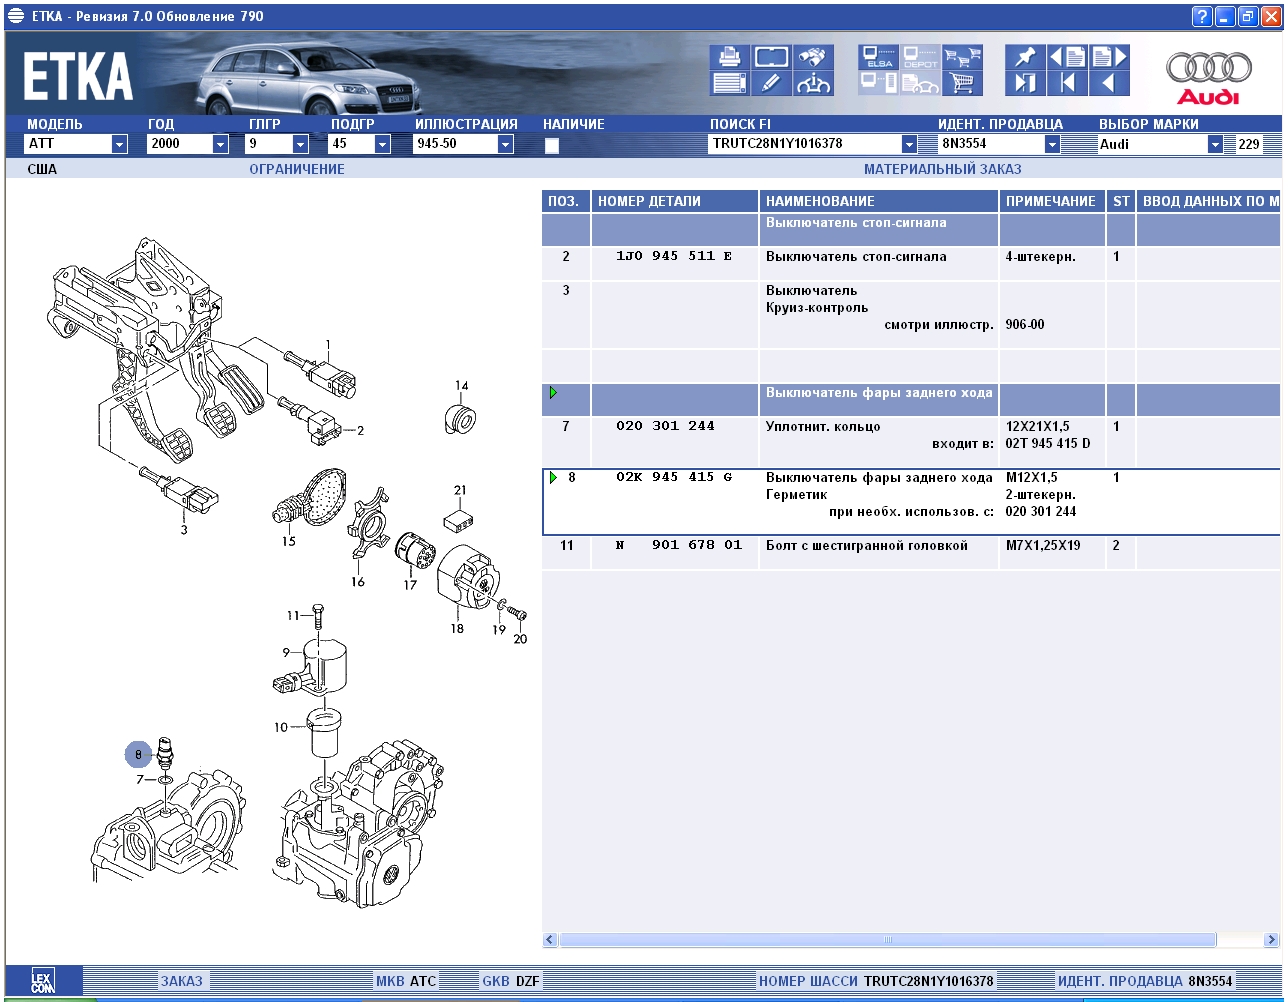The height and width of the screenshot is (1002, 1288).
Task: Expand the ВЫБОР МАРКИ Audi dropdown
Action: (1215, 144)
